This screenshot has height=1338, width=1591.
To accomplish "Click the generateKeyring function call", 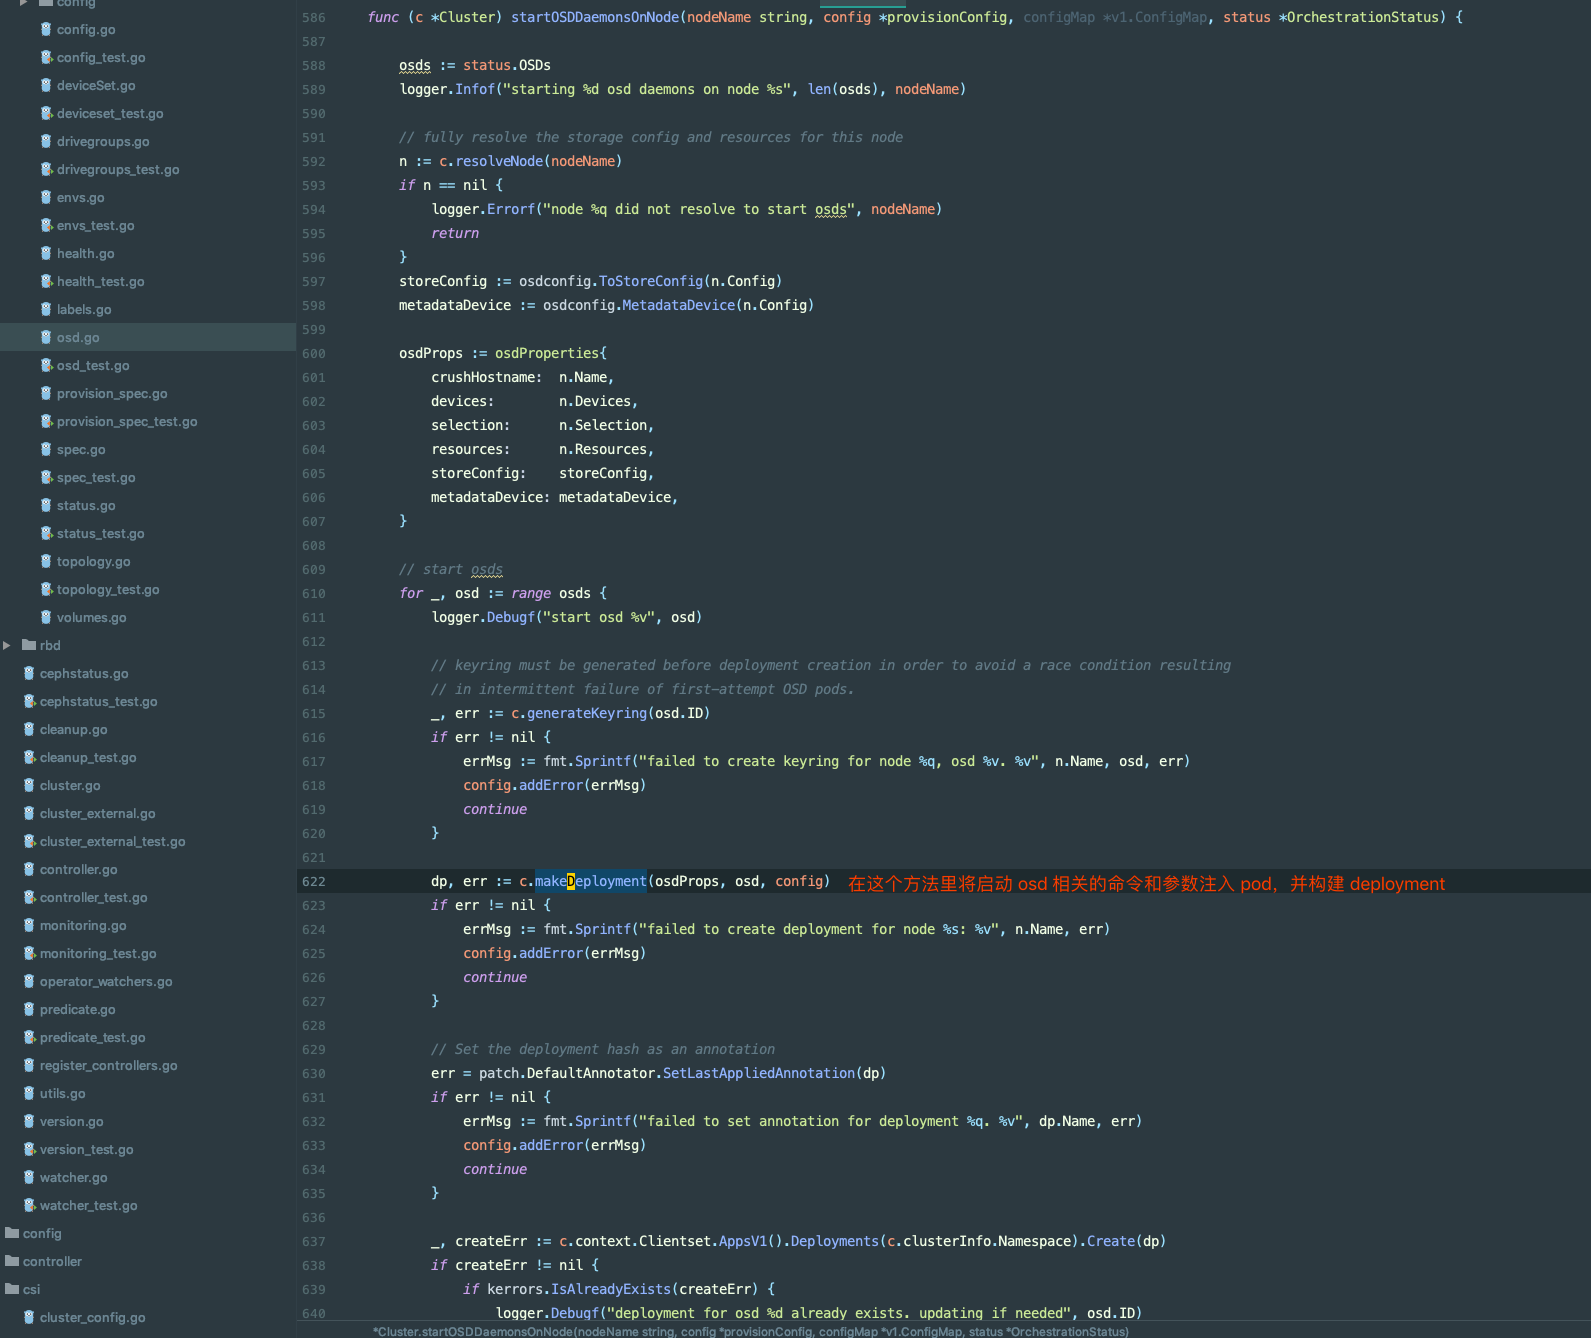I will pos(587,713).
